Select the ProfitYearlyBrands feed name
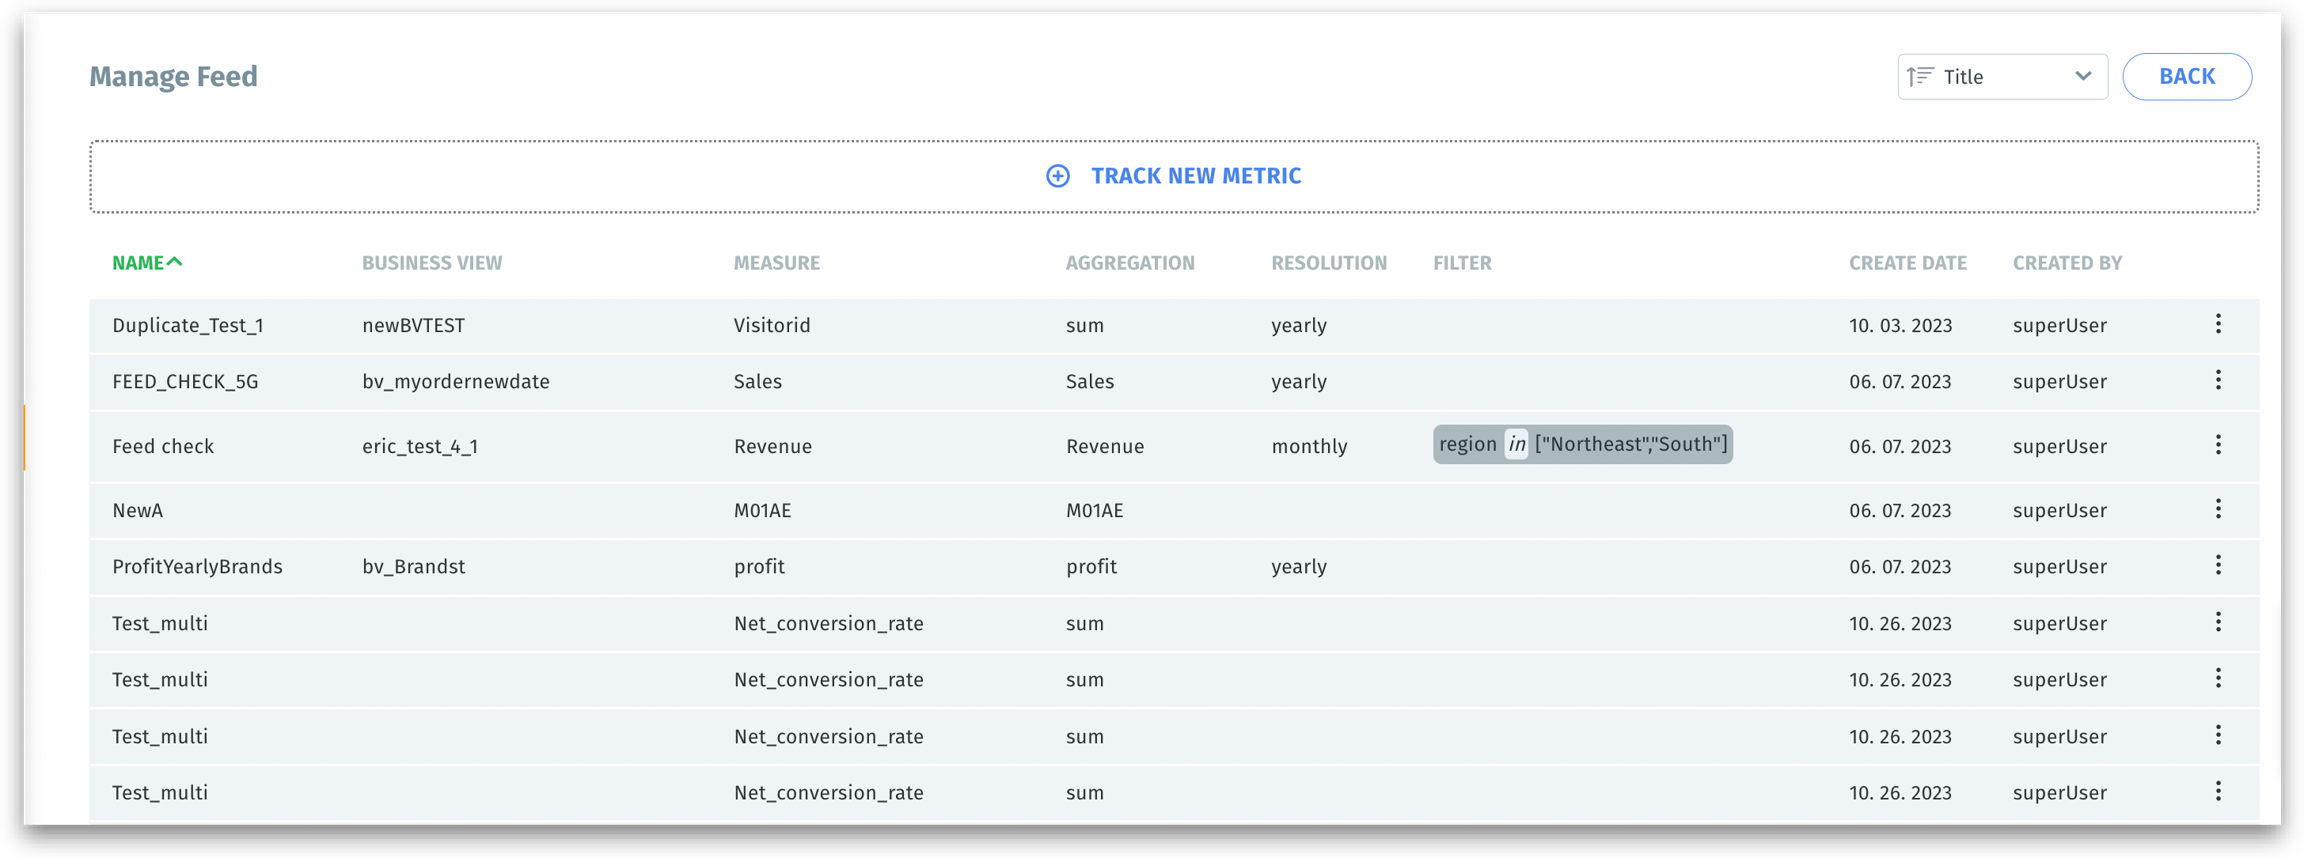Viewport: 2304px width, 858px height. coord(197,567)
